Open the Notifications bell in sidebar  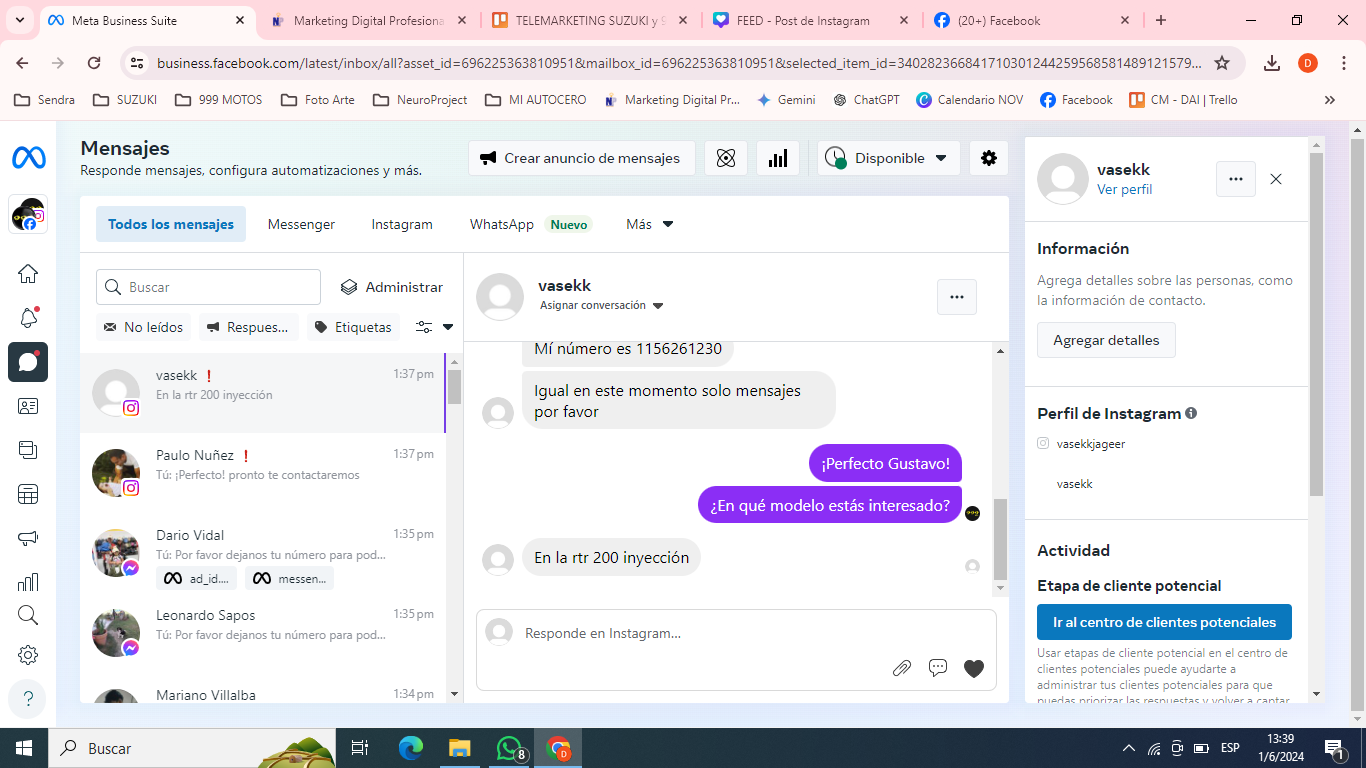28,318
